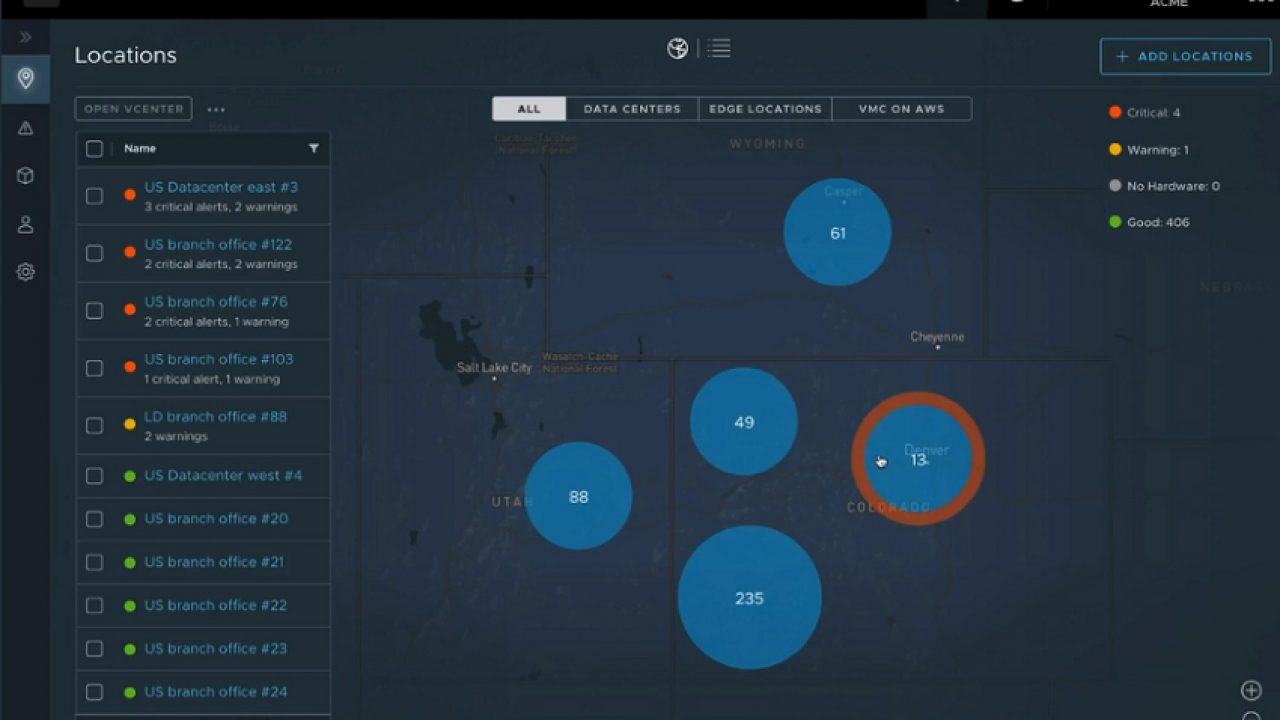Check the US branch office #24 checkbox

[94, 692]
